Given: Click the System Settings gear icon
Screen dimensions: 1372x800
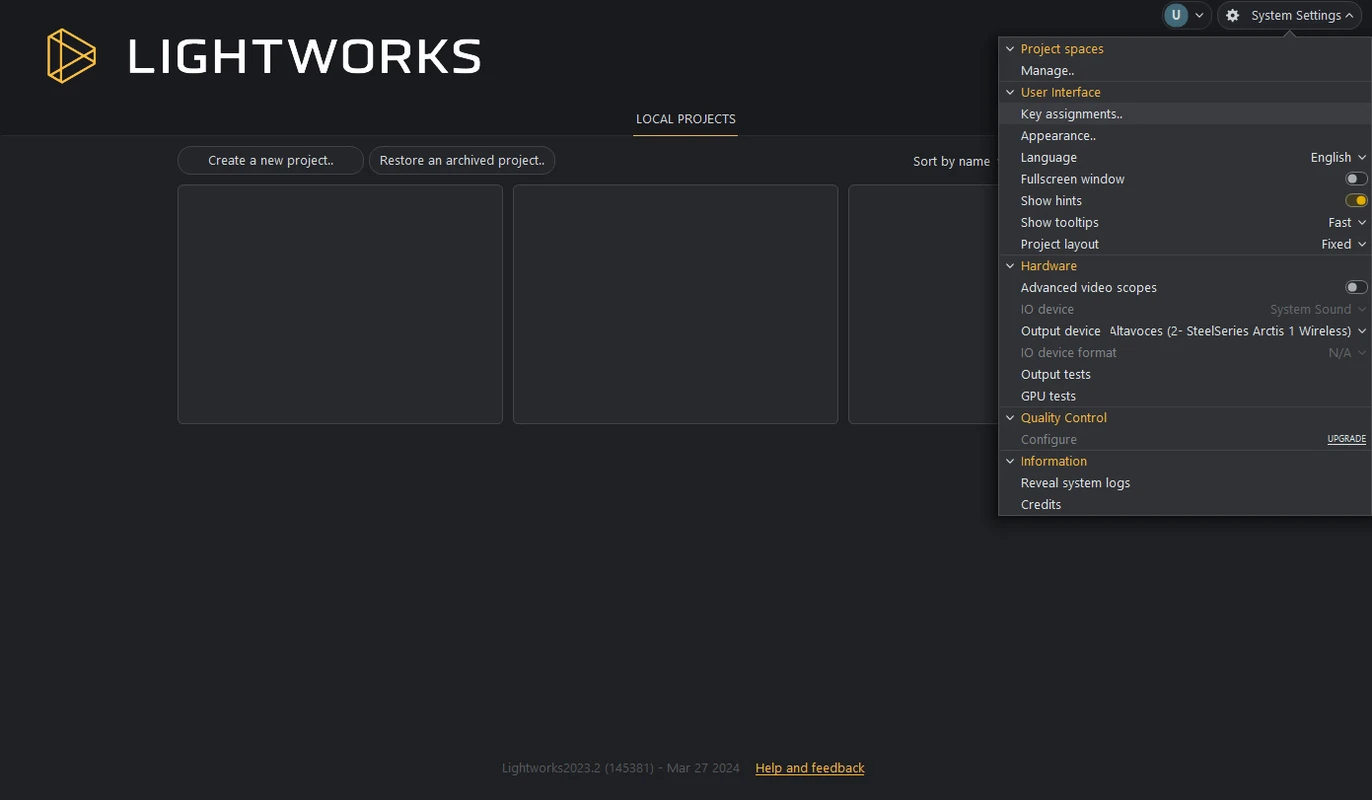Looking at the screenshot, I should click(x=1233, y=16).
